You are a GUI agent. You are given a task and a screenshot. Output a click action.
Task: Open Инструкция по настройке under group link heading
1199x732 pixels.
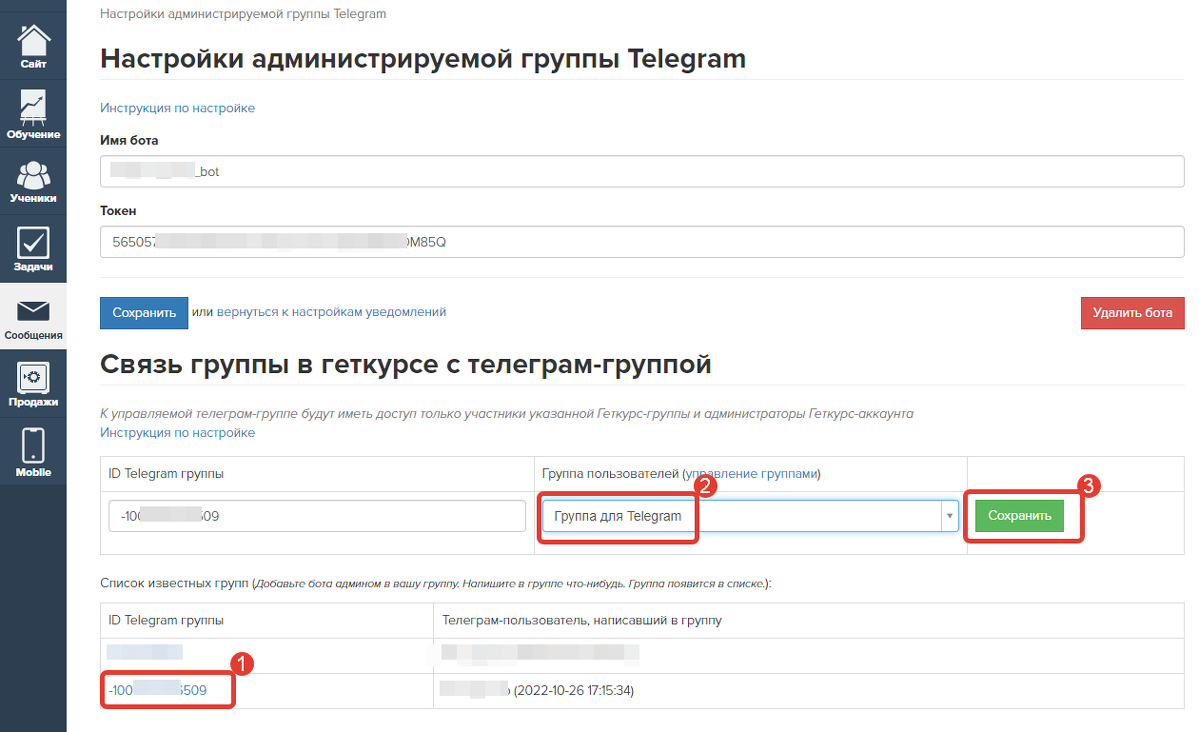point(177,432)
